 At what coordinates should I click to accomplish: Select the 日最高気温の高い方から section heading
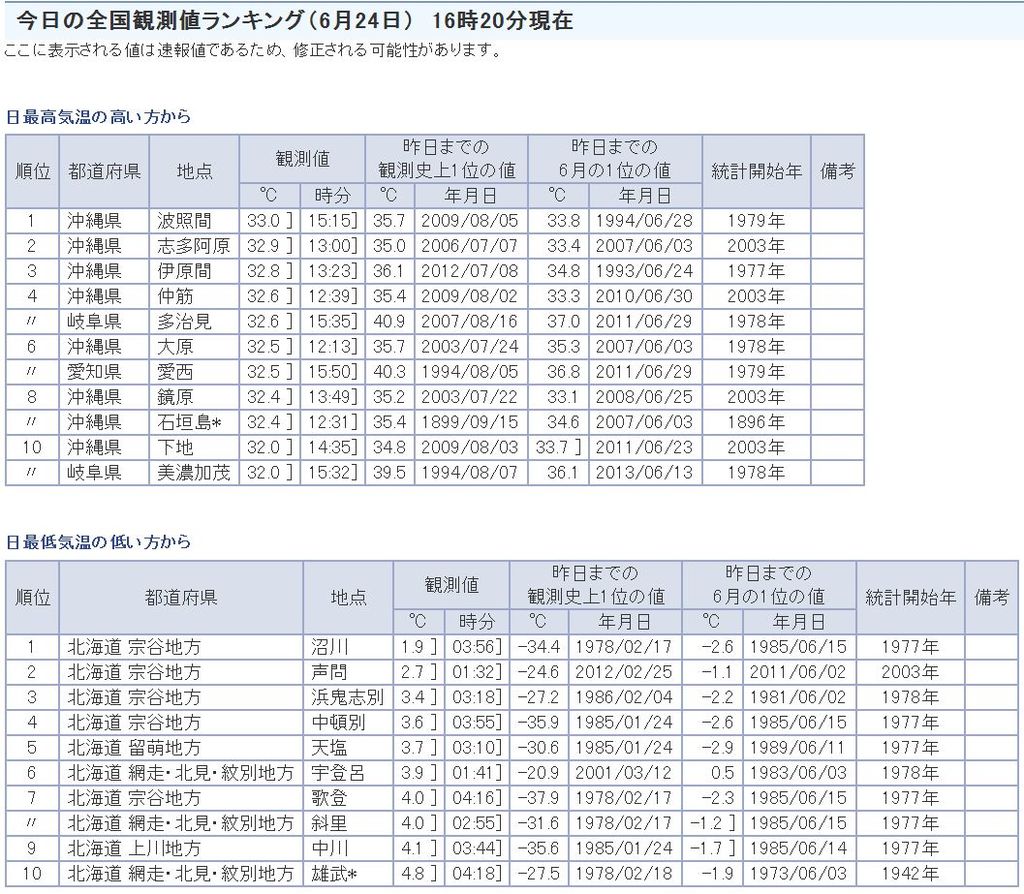[x=98, y=117]
